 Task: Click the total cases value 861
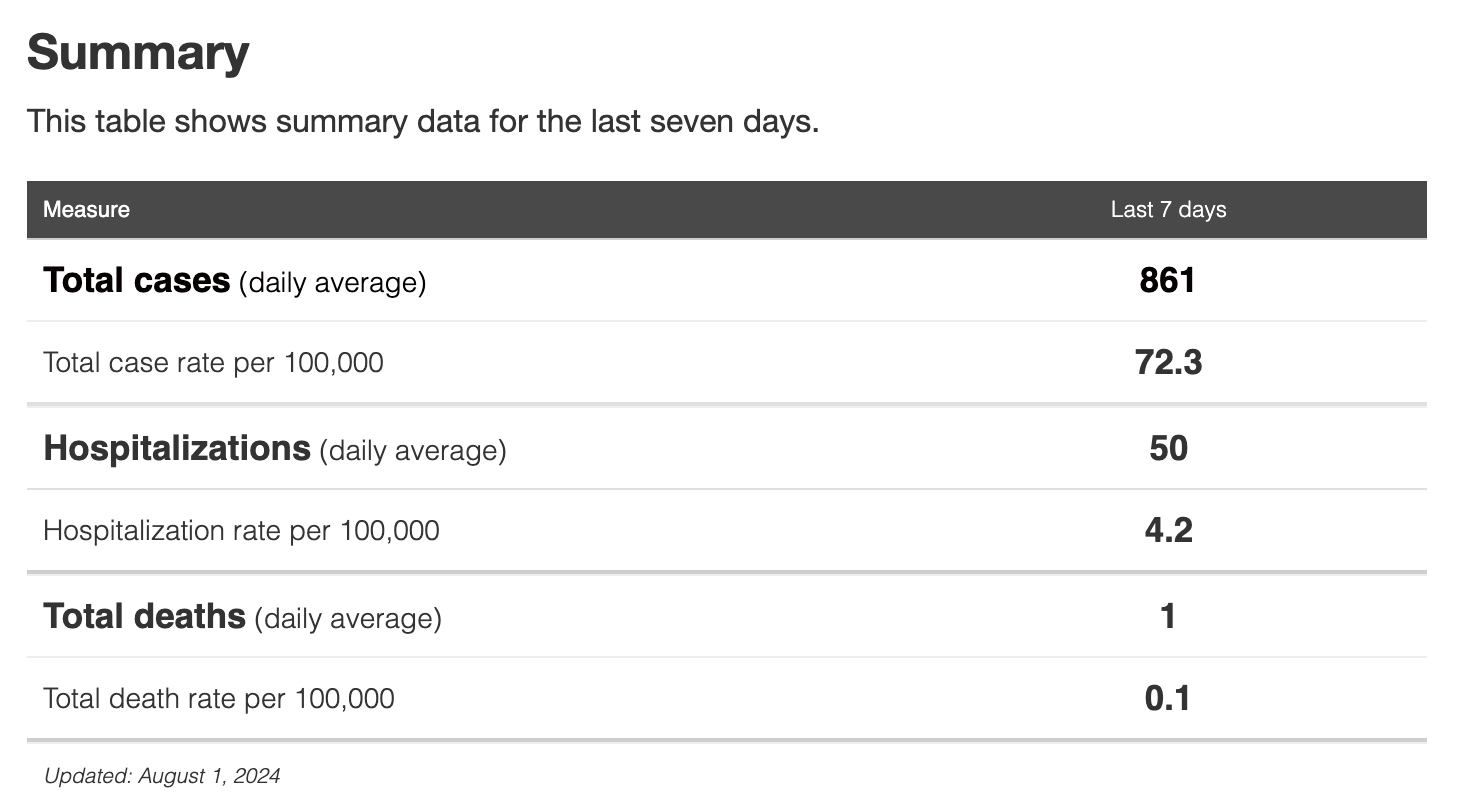click(x=1167, y=280)
